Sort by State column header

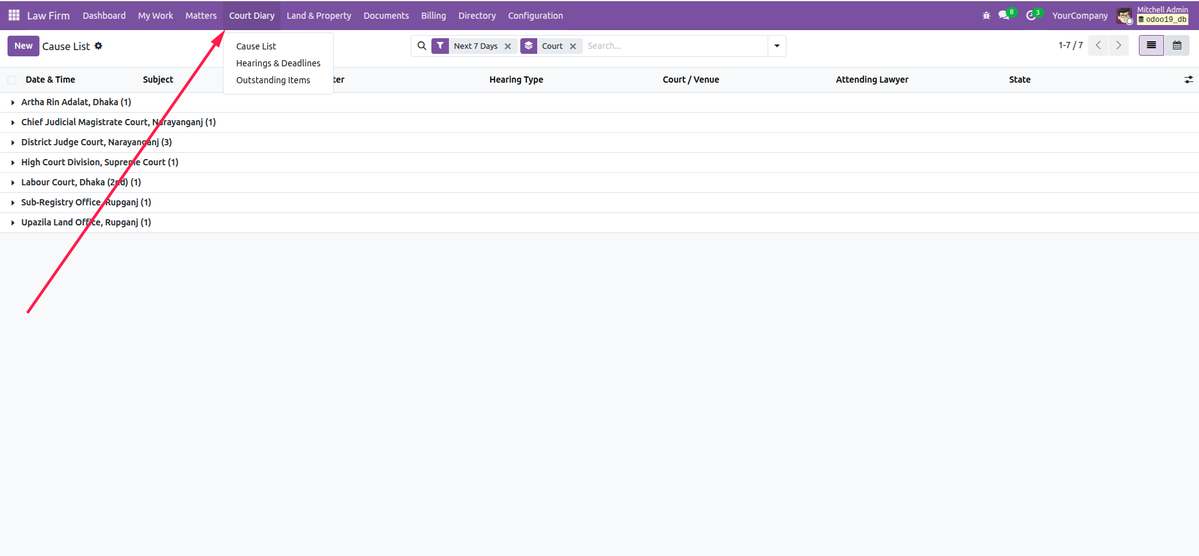pos(1019,80)
